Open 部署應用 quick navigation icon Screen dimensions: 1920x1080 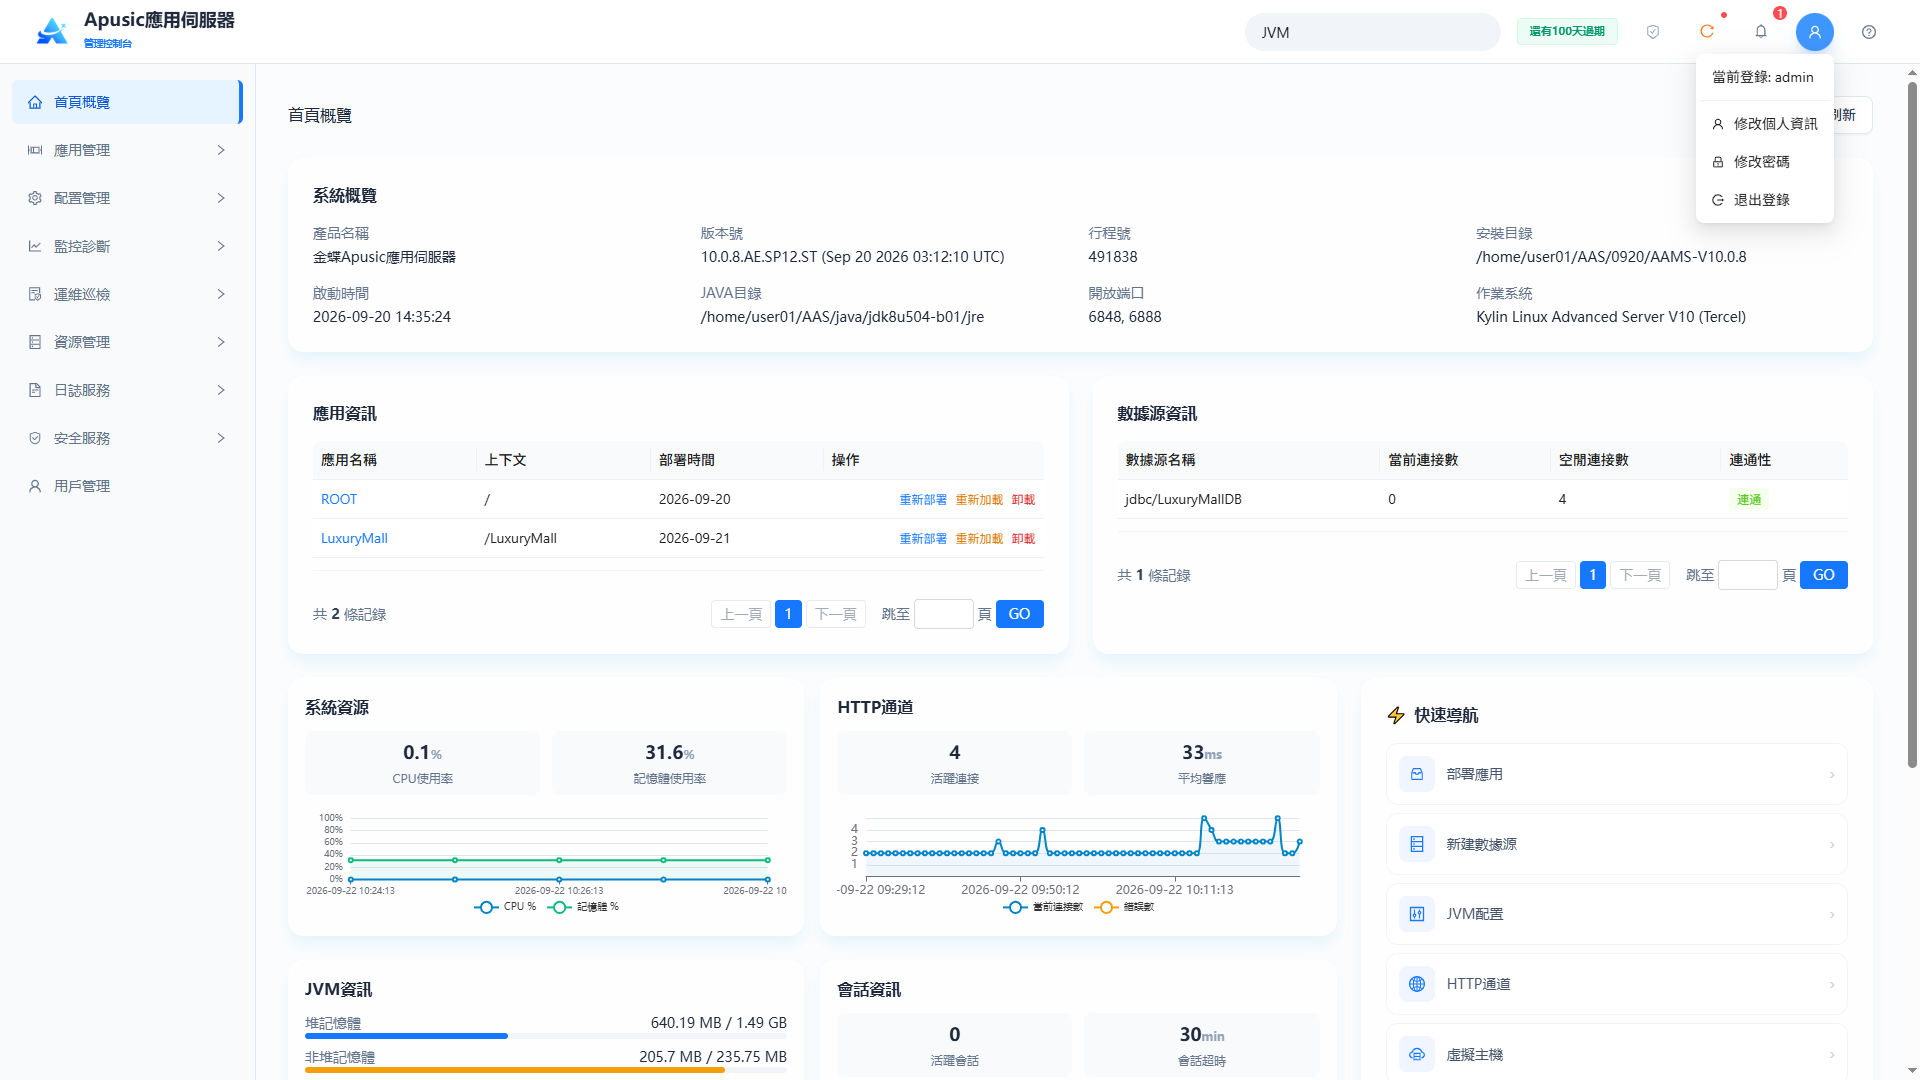coord(1417,774)
